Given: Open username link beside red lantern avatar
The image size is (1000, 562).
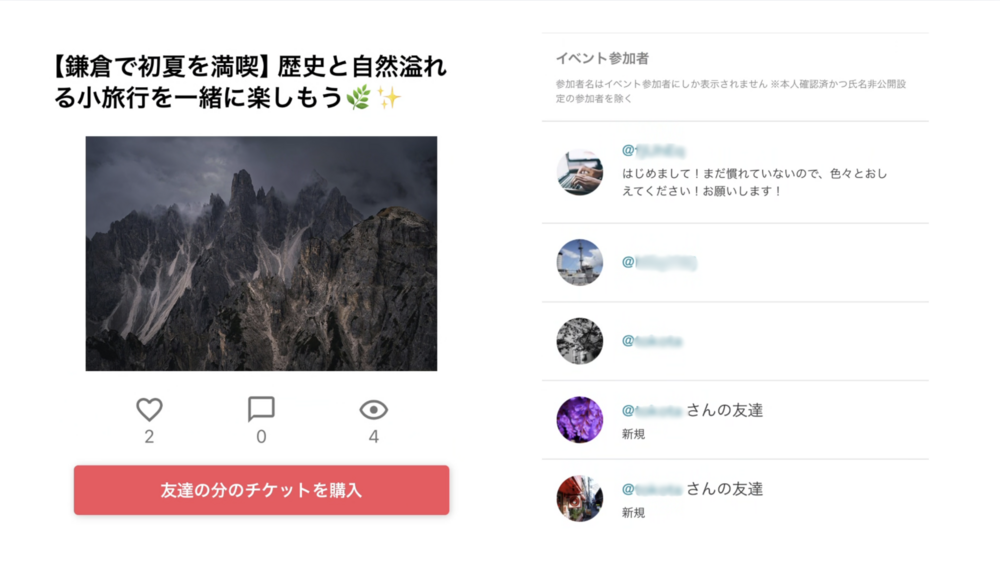Looking at the screenshot, I should pos(652,489).
